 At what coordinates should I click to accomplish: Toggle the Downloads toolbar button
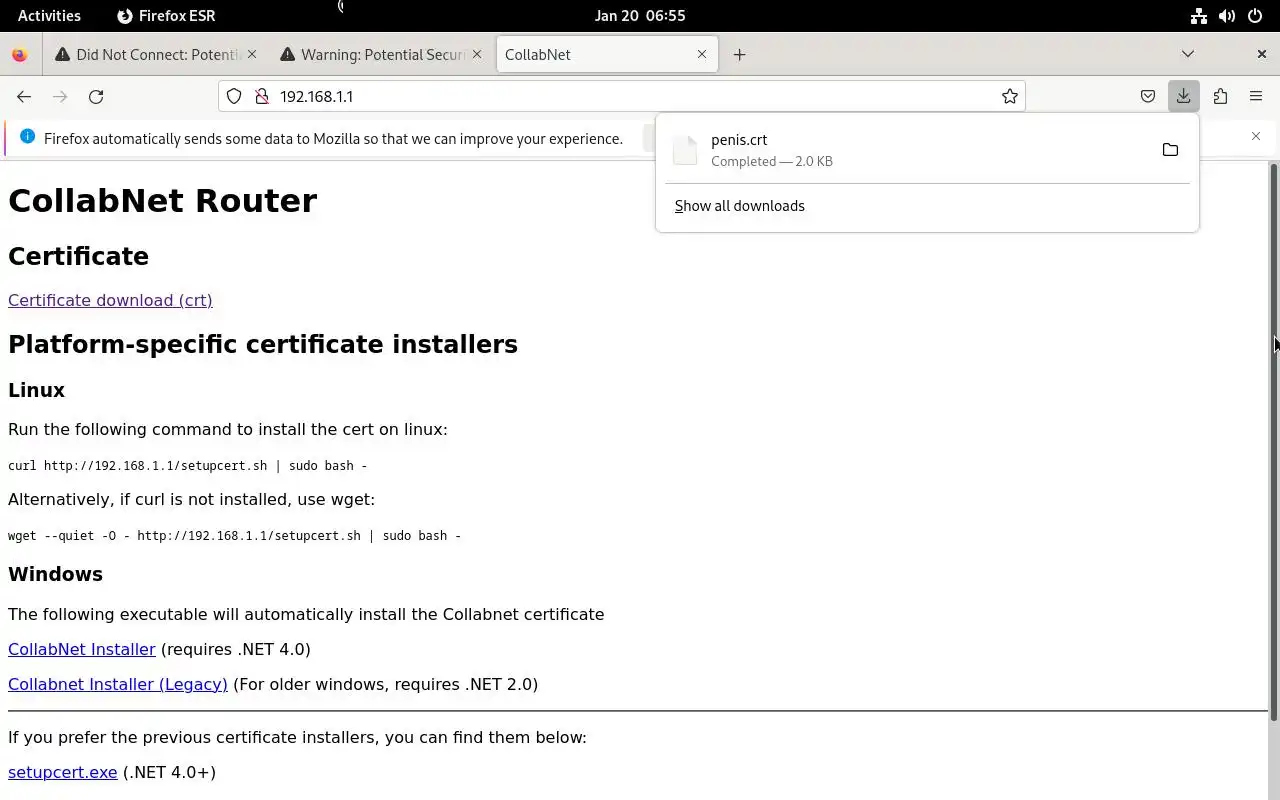pos(1184,96)
